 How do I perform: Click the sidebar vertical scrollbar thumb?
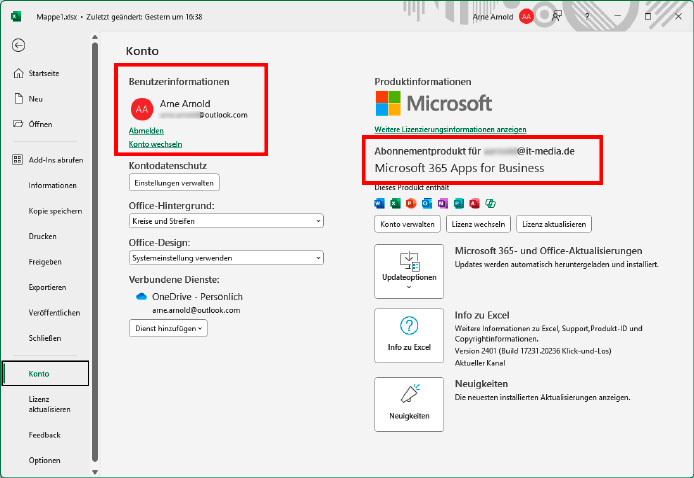[x=95, y=252]
